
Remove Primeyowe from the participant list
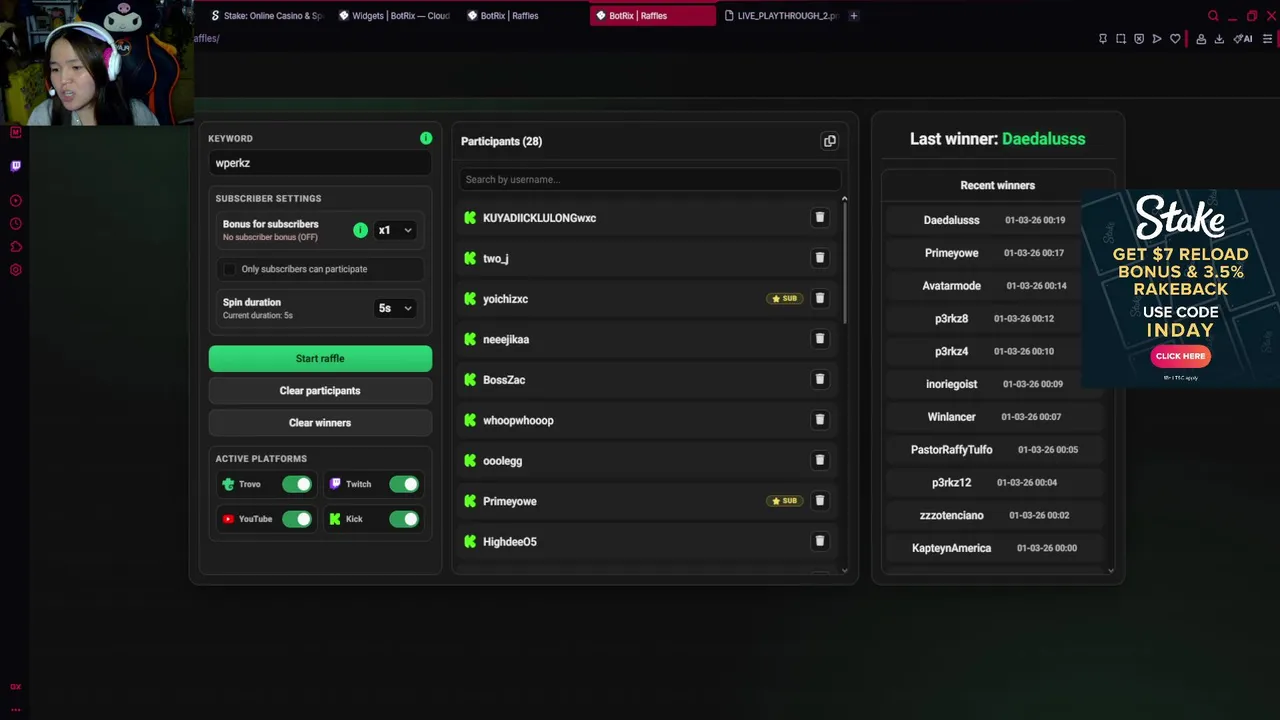pos(819,501)
